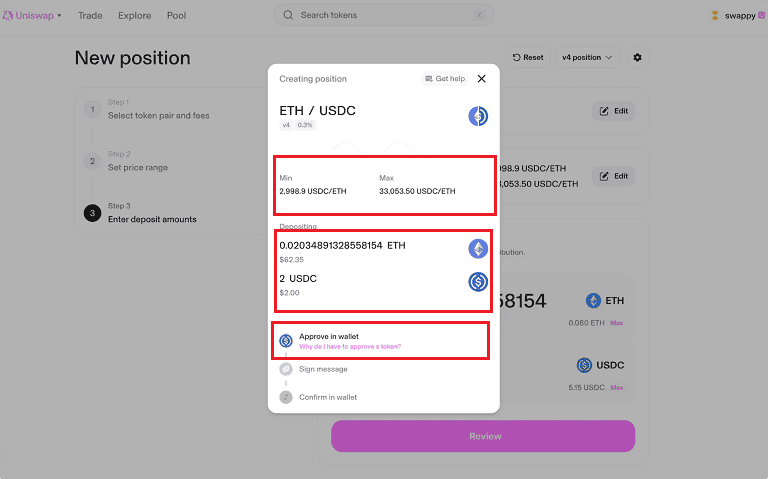Click the Reset button
Viewport: 768px width, 479px height.
528,57
